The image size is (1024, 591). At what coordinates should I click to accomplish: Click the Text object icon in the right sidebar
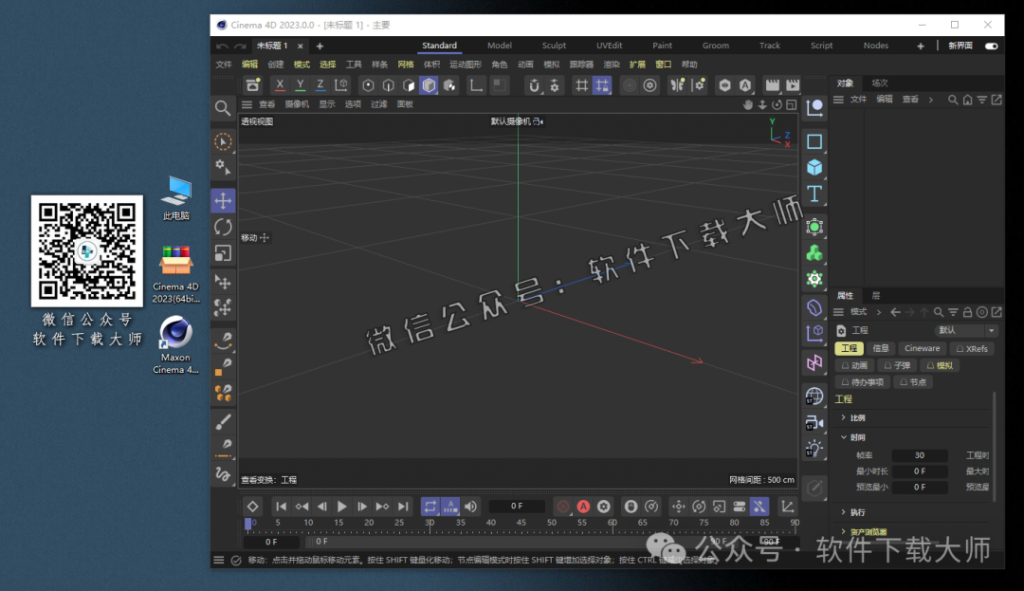pos(814,196)
